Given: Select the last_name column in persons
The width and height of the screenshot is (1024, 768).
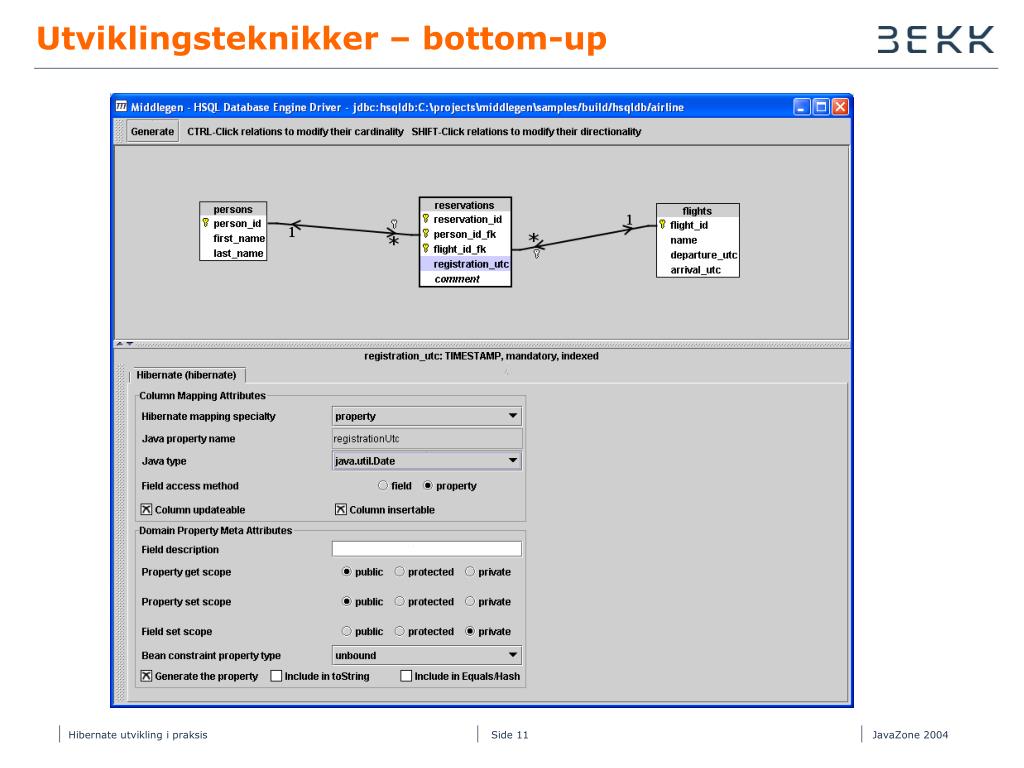Looking at the screenshot, I should [238, 253].
